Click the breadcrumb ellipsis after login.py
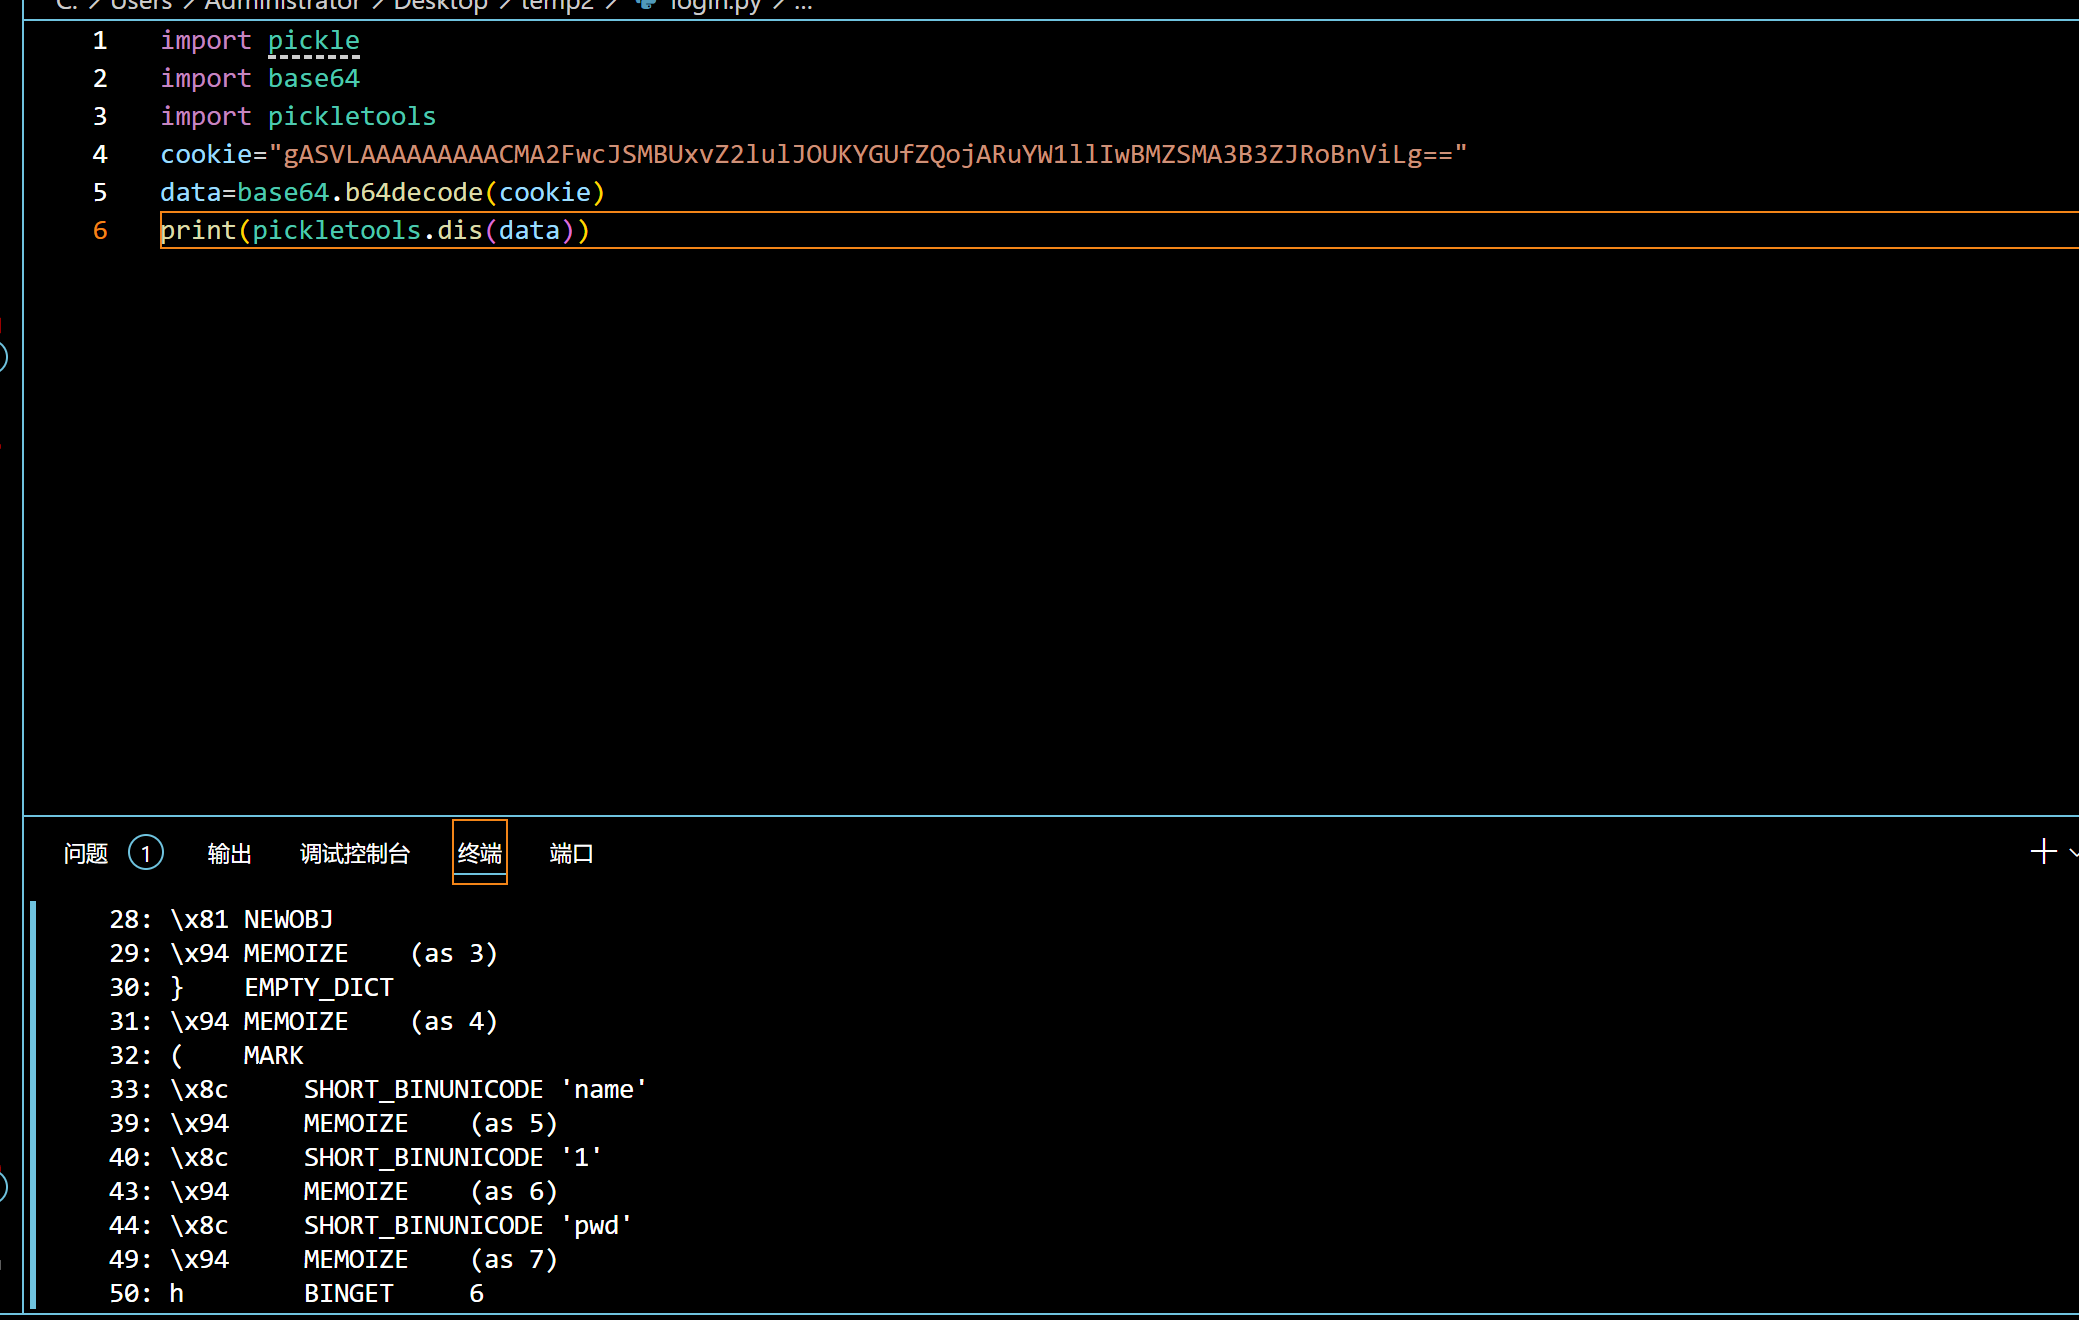The height and width of the screenshot is (1320, 2079). (x=804, y=5)
